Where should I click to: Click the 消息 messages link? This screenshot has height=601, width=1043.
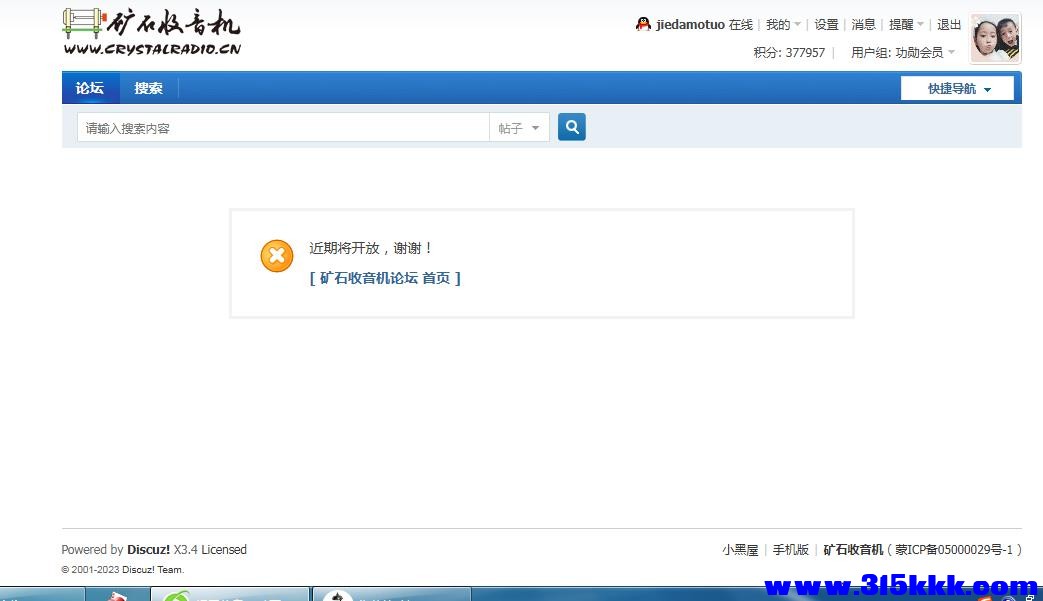click(x=863, y=24)
